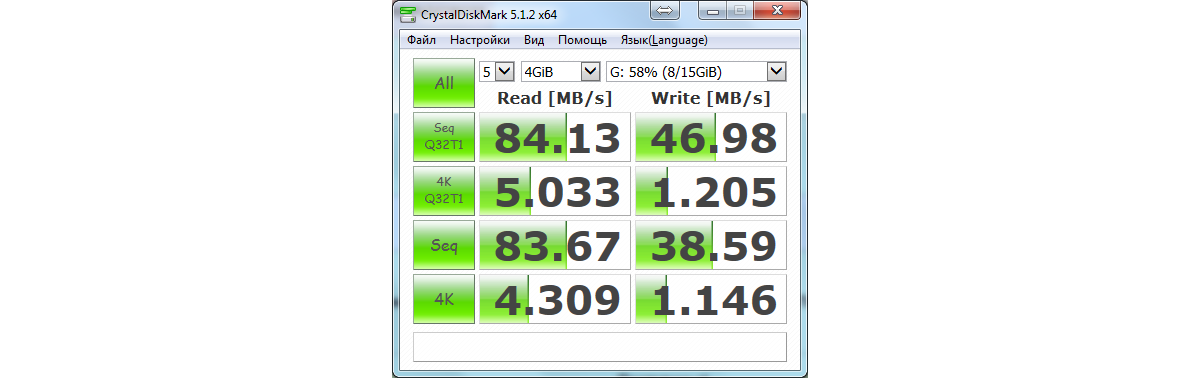Open the Вид menu

tap(534, 40)
